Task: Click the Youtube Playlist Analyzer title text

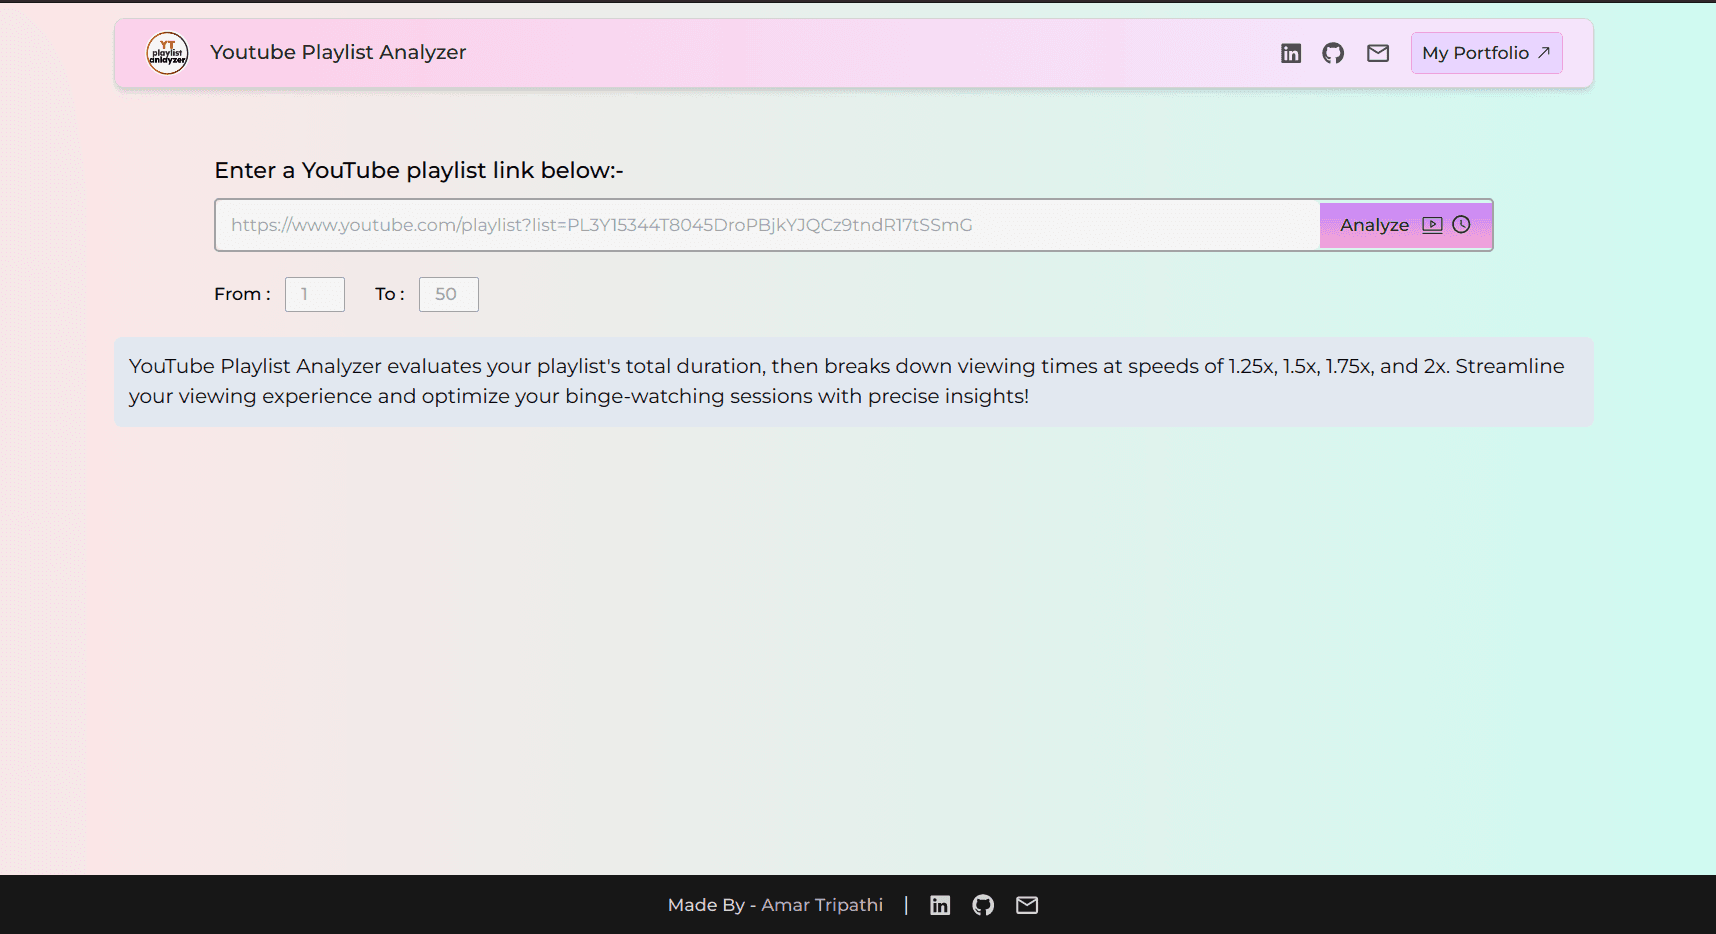Action: 338,52
